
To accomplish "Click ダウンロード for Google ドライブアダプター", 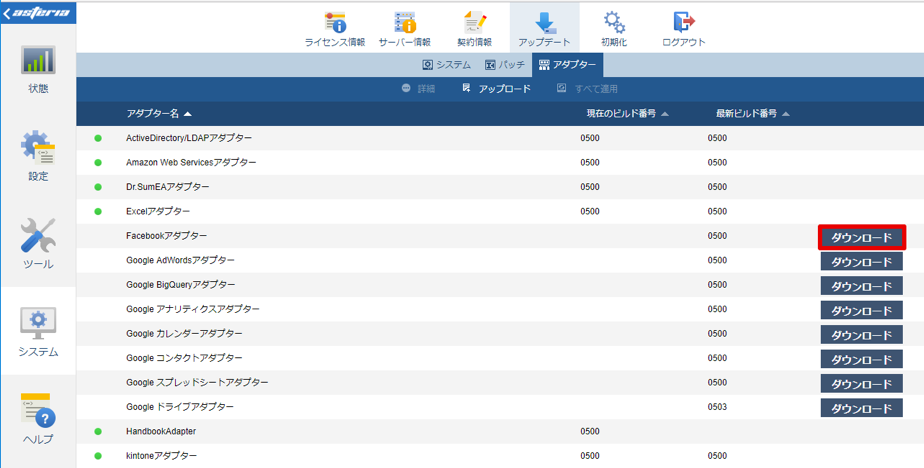I will (x=862, y=408).
